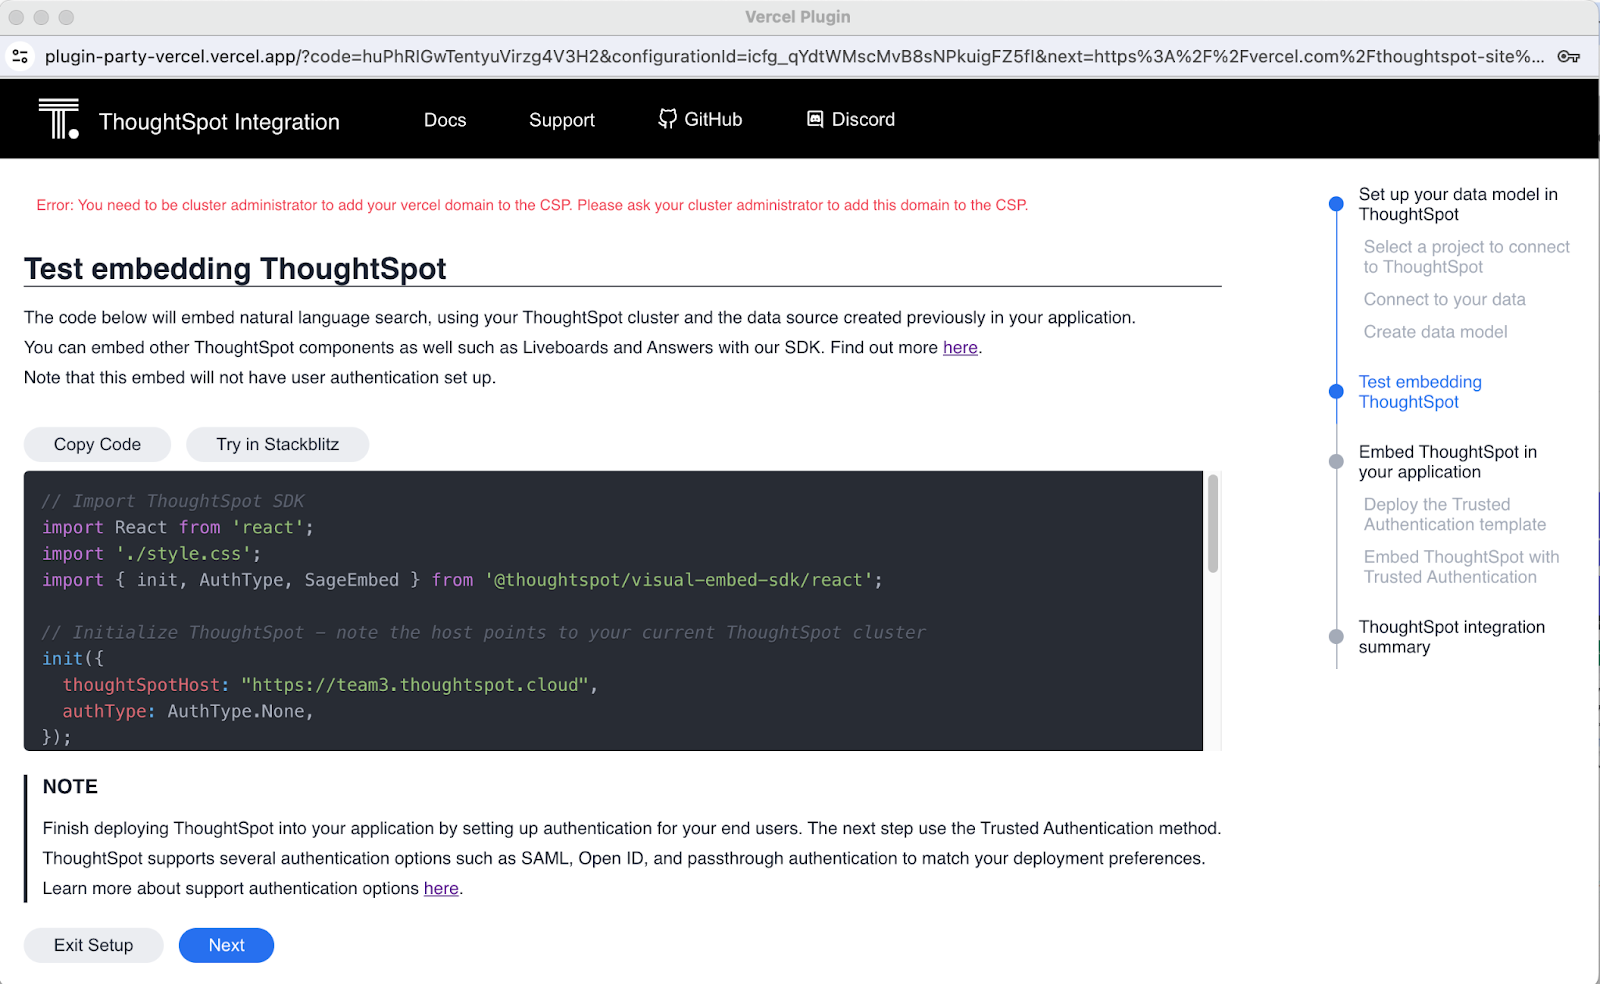Viewport: 1600px width, 984px height.
Task: Click the browser URL address field
Action: click(x=790, y=57)
